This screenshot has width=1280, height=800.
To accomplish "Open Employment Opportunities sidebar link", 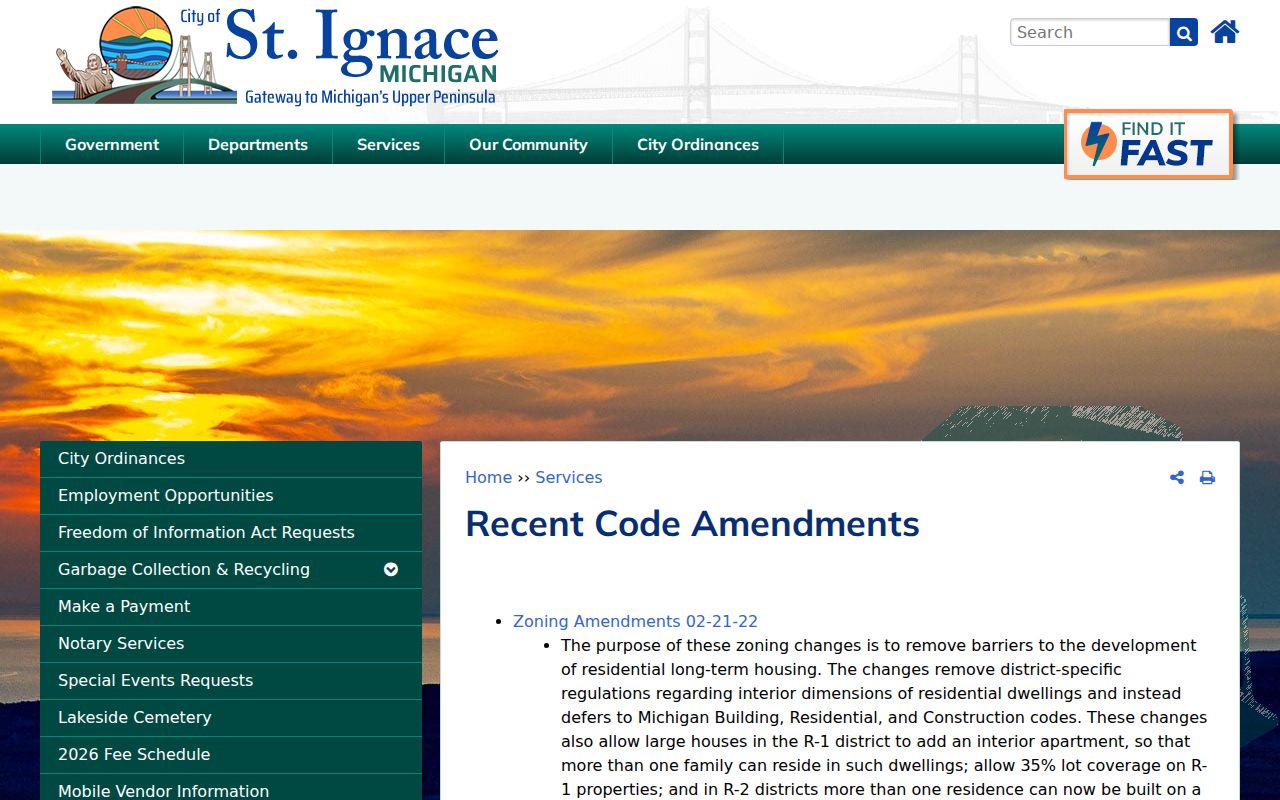I will (x=231, y=496).
